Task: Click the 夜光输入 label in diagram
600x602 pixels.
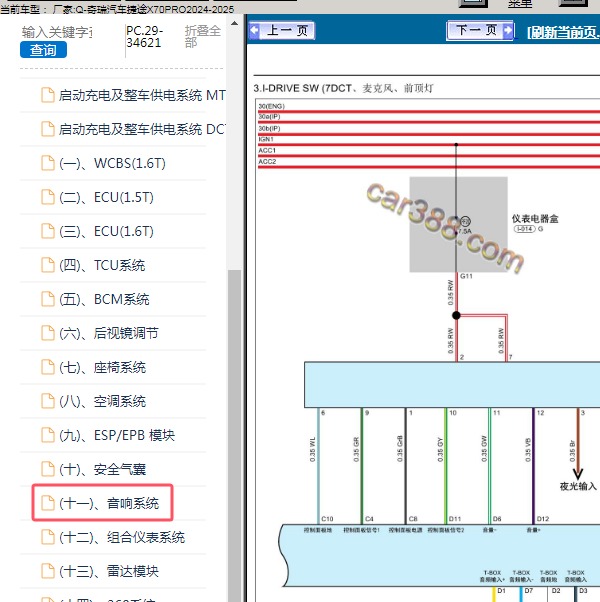Action: click(578, 486)
